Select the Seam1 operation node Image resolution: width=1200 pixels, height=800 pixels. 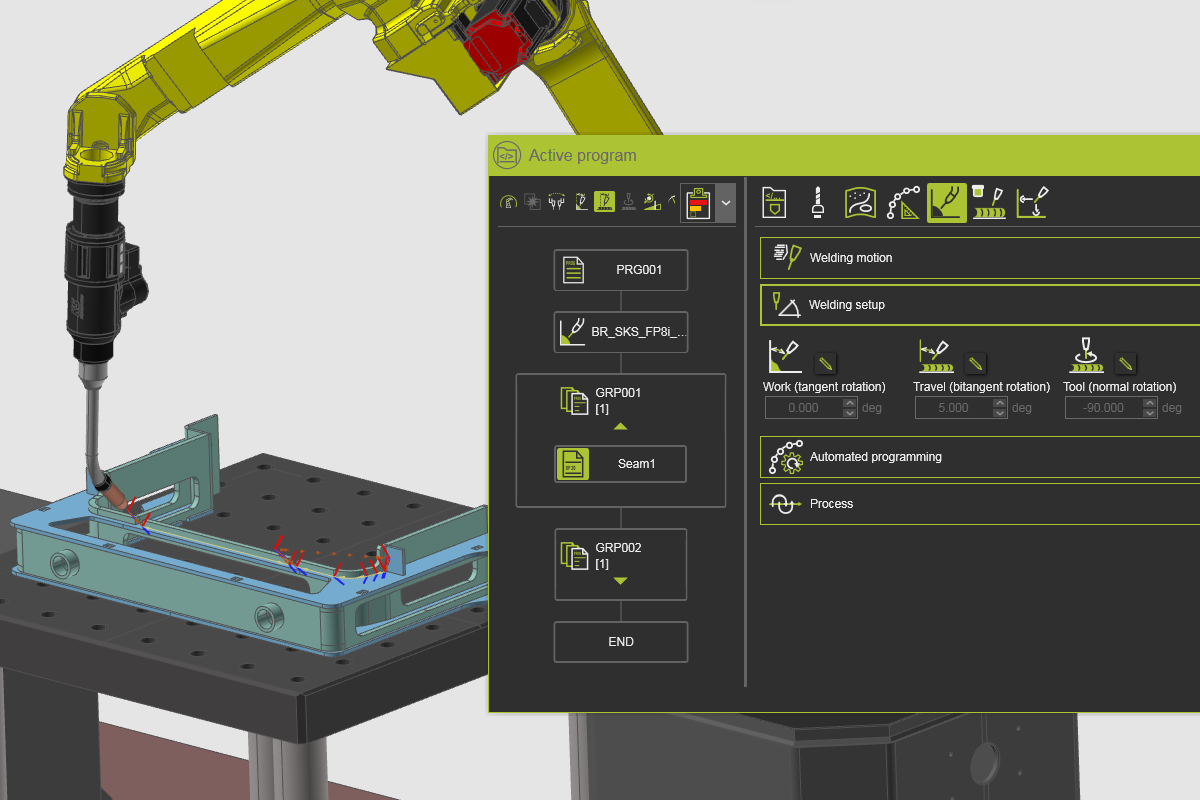coord(621,464)
